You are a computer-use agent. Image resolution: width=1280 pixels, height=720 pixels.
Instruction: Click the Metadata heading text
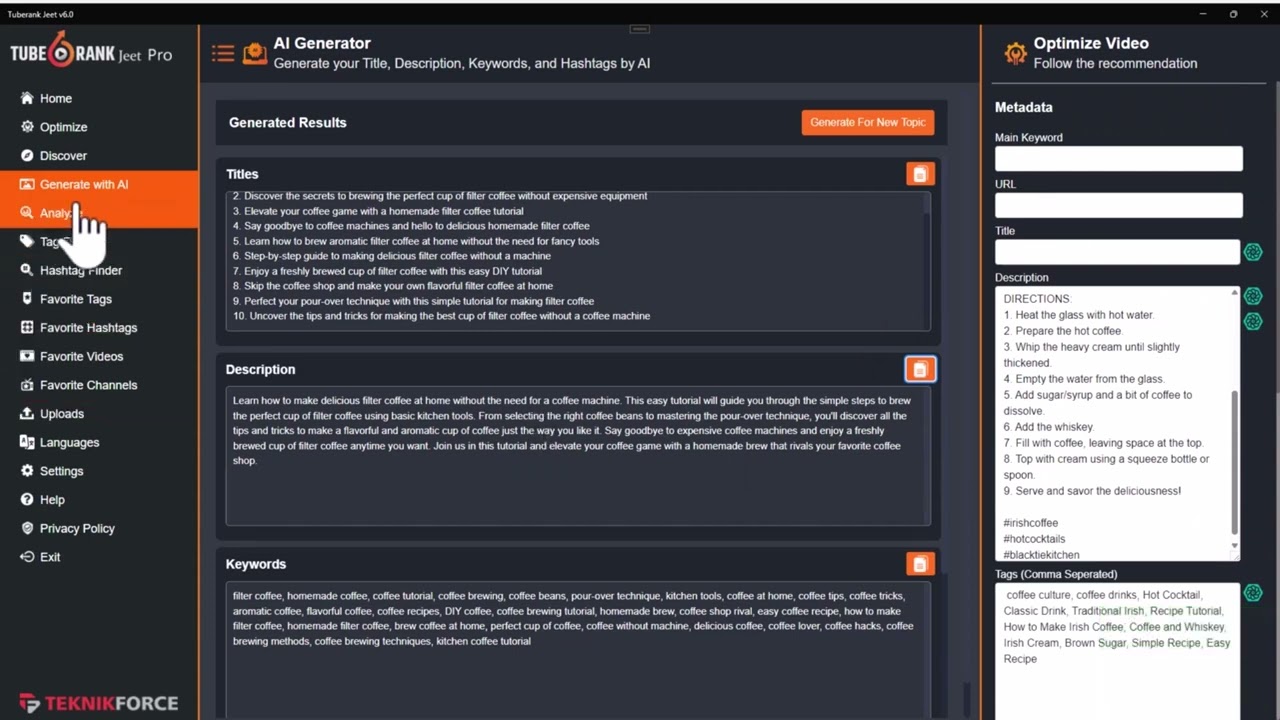(1023, 107)
